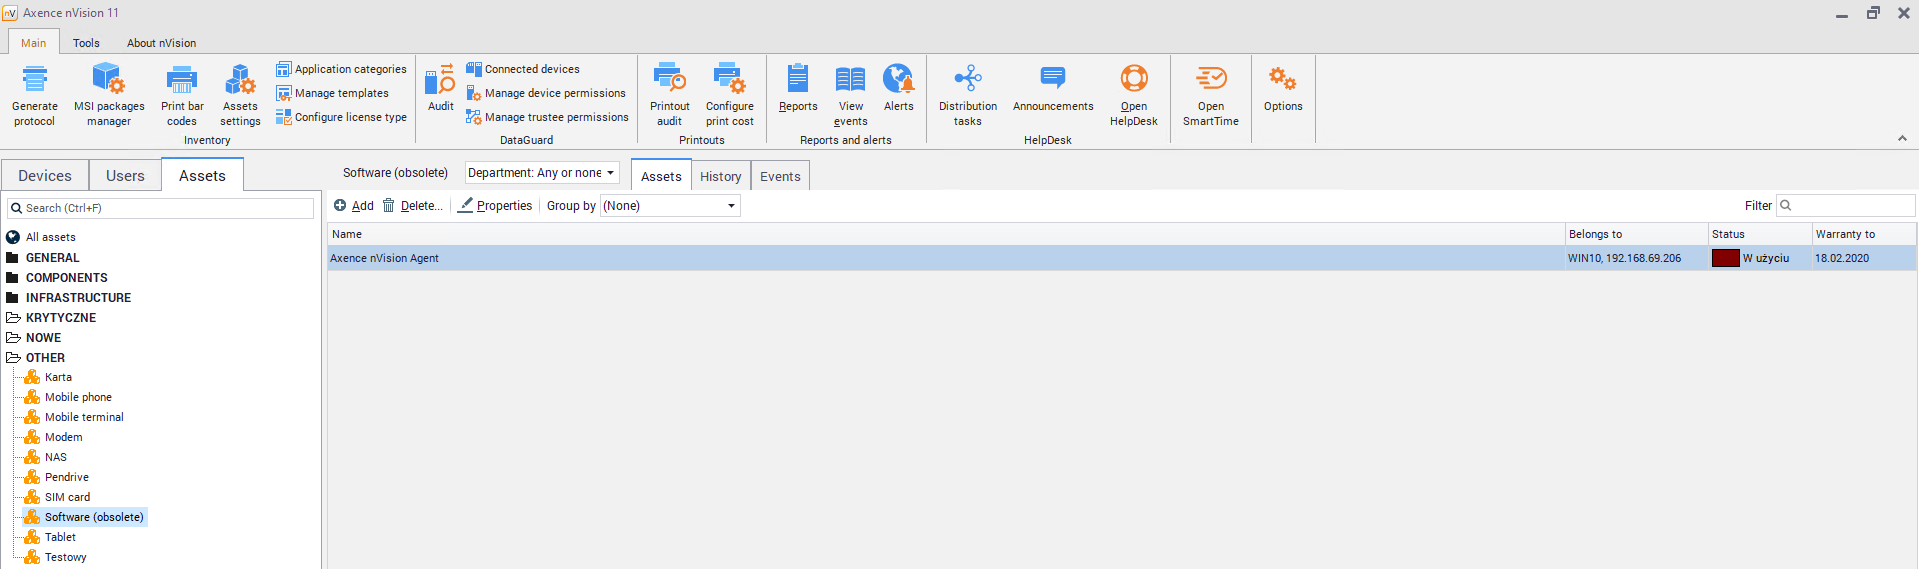
Task: Click the dark red status color swatch
Action: (1725, 258)
